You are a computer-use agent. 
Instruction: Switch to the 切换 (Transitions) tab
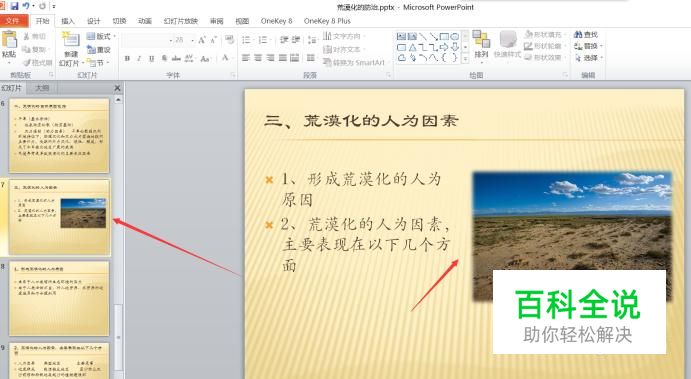pos(119,21)
